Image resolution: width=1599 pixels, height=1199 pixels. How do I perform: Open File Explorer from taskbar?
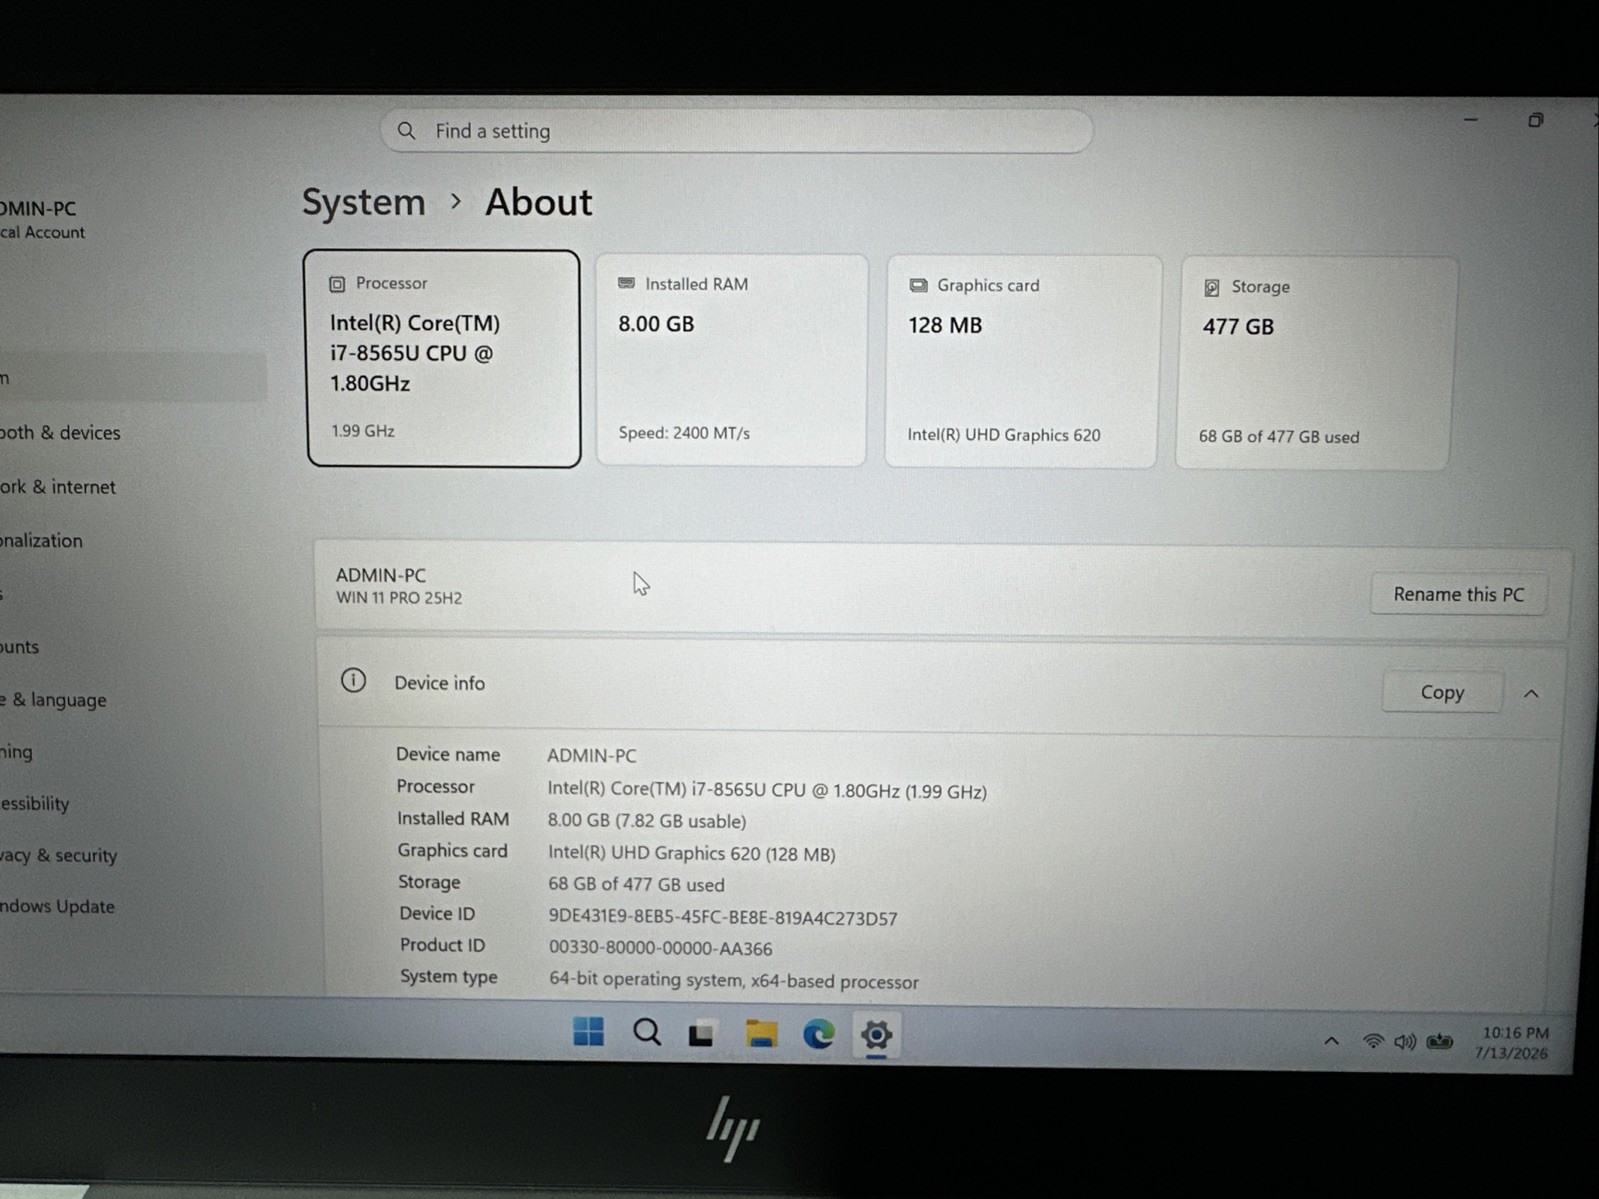(x=761, y=1034)
